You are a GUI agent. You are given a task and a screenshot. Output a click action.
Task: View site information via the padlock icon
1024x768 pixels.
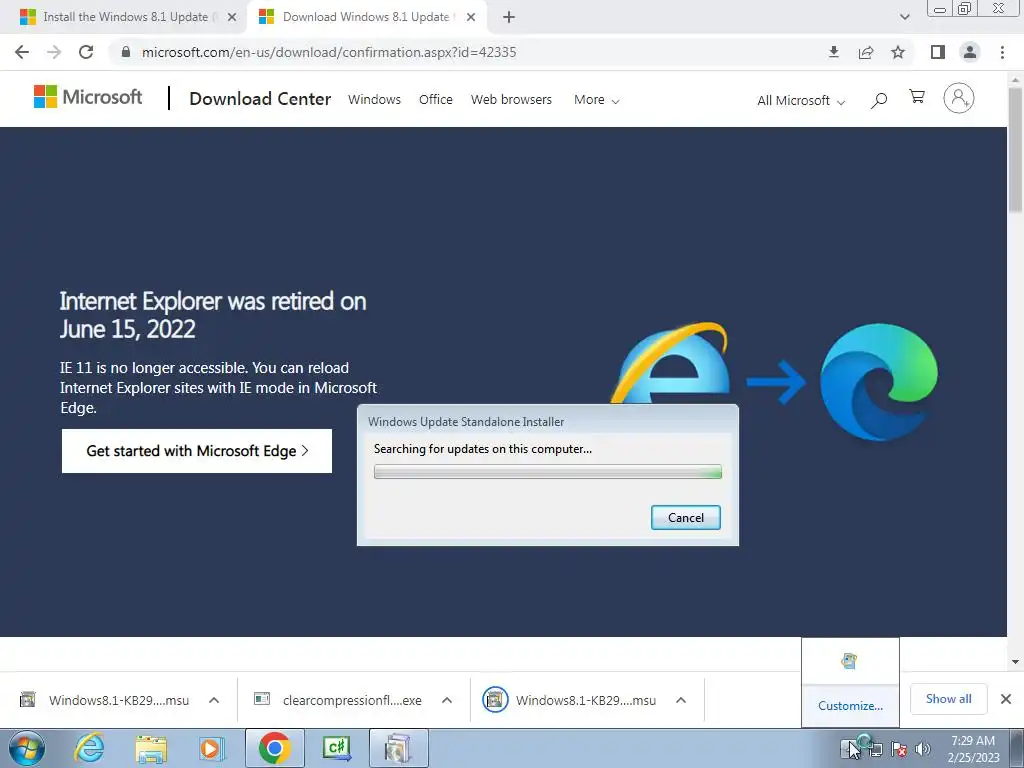[x=126, y=52]
